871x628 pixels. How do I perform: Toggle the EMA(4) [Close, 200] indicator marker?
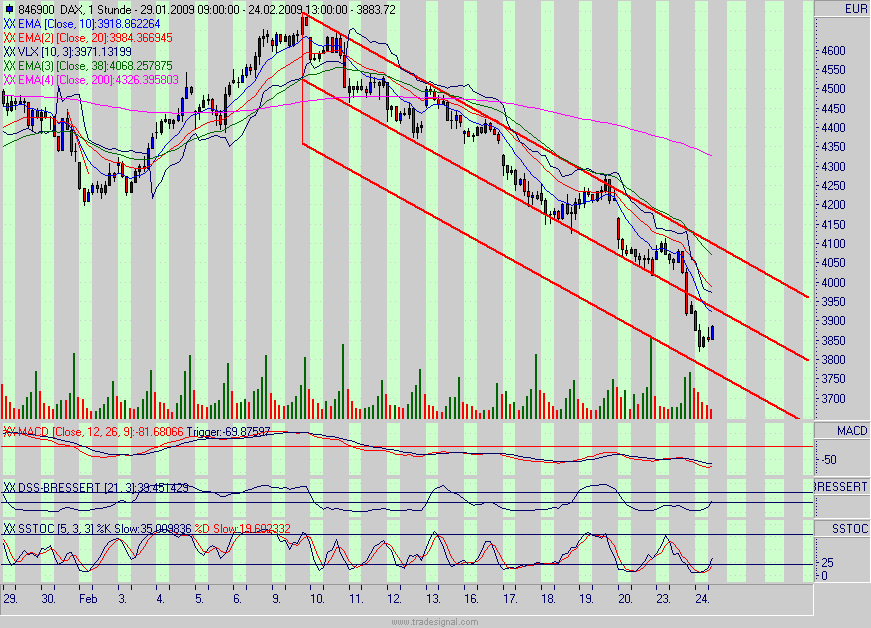8,76
